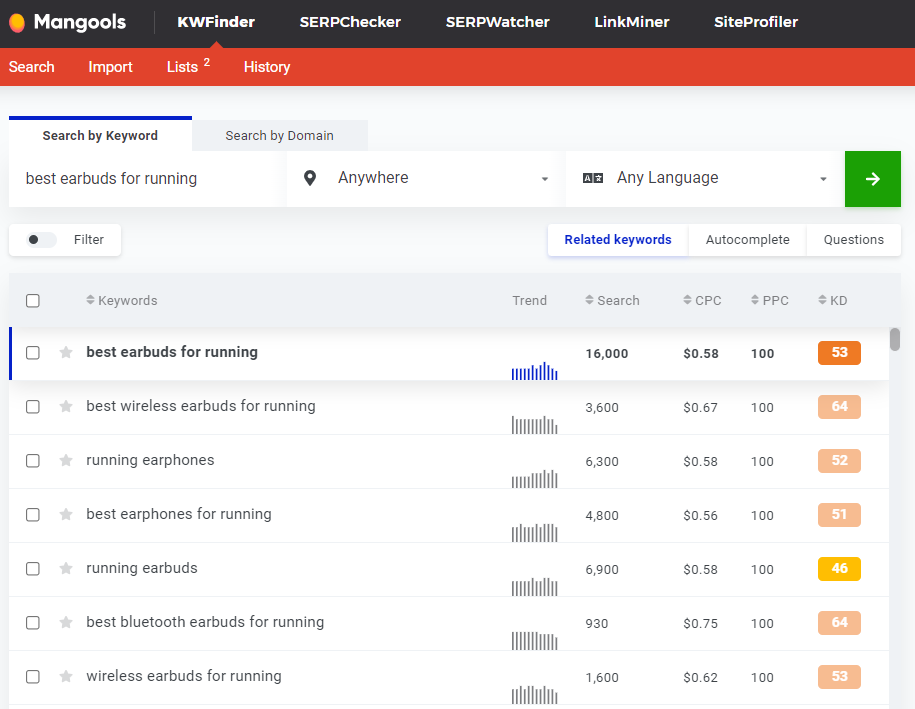Open the Lists section
915x709 pixels.
[x=188, y=67]
